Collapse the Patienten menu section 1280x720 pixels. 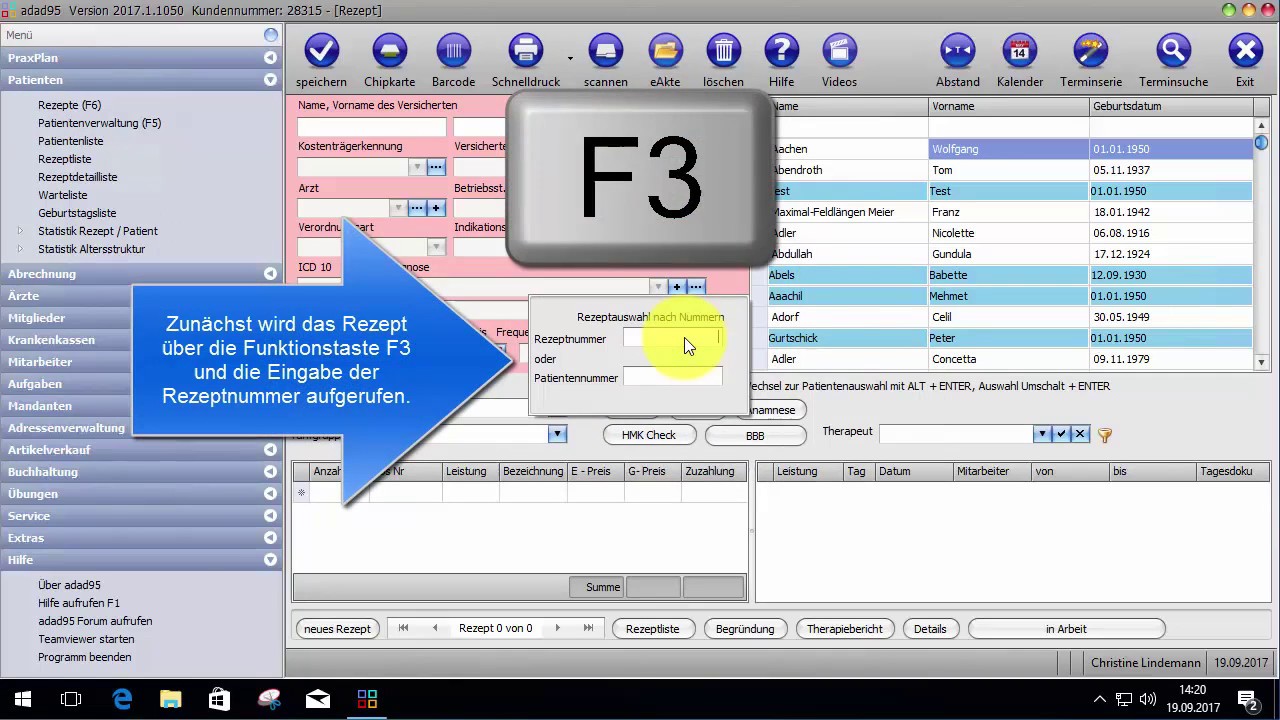[x=270, y=80]
